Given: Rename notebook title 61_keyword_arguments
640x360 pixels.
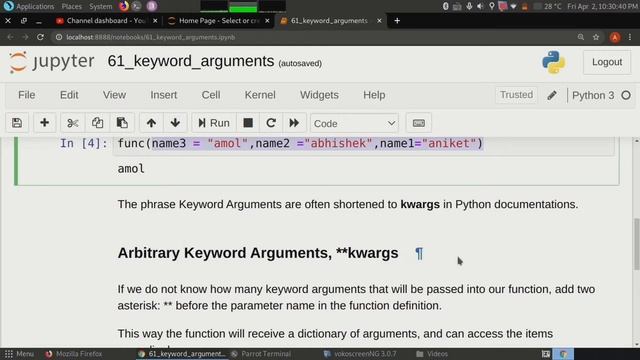Looking at the screenshot, I should pyautogui.click(x=191, y=61).
